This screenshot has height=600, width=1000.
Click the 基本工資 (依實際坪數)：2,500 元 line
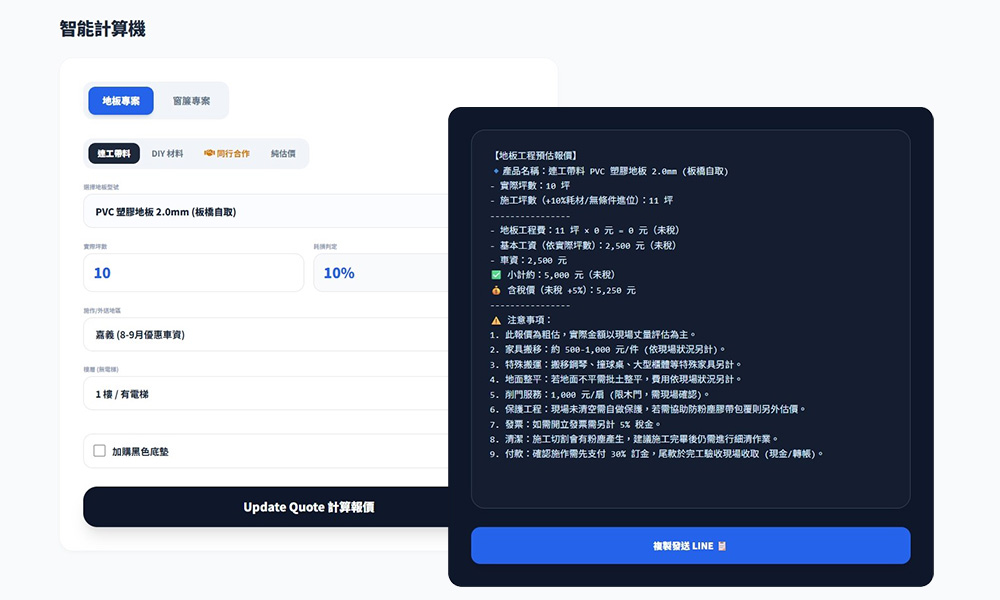(583, 245)
